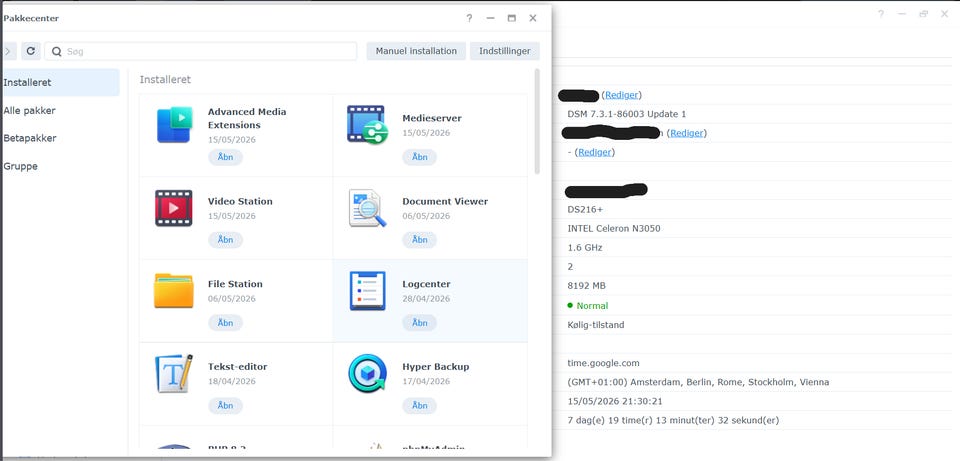This screenshot has height=461, width=960.
Task: Open Advanced Media Extensions with Åbn
Action: 225,157
